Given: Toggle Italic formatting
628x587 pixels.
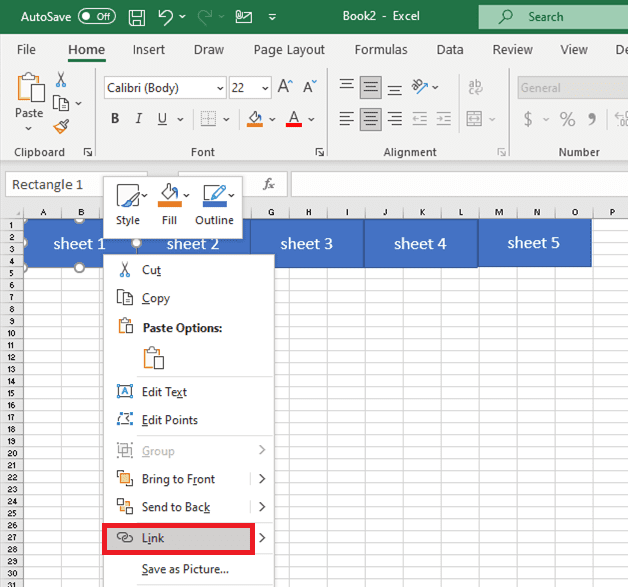Looking at the screenshot, I should pyautogui.click(x=139, y=119).
